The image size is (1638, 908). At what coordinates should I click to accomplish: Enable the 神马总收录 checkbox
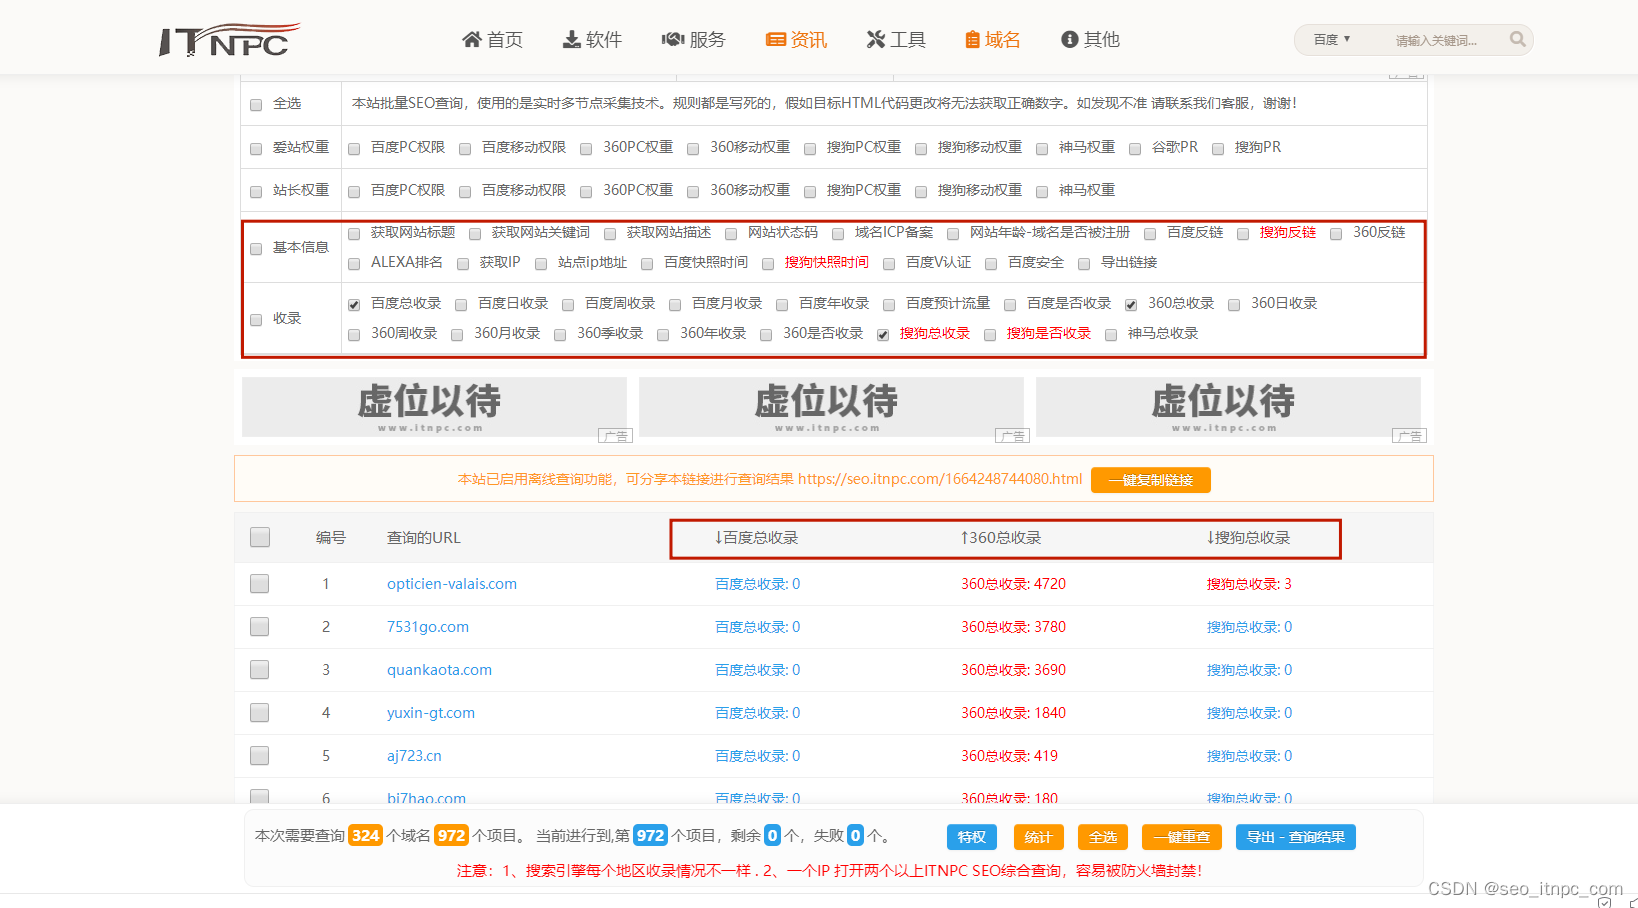pyautogui.click(x=1111, y=335)
